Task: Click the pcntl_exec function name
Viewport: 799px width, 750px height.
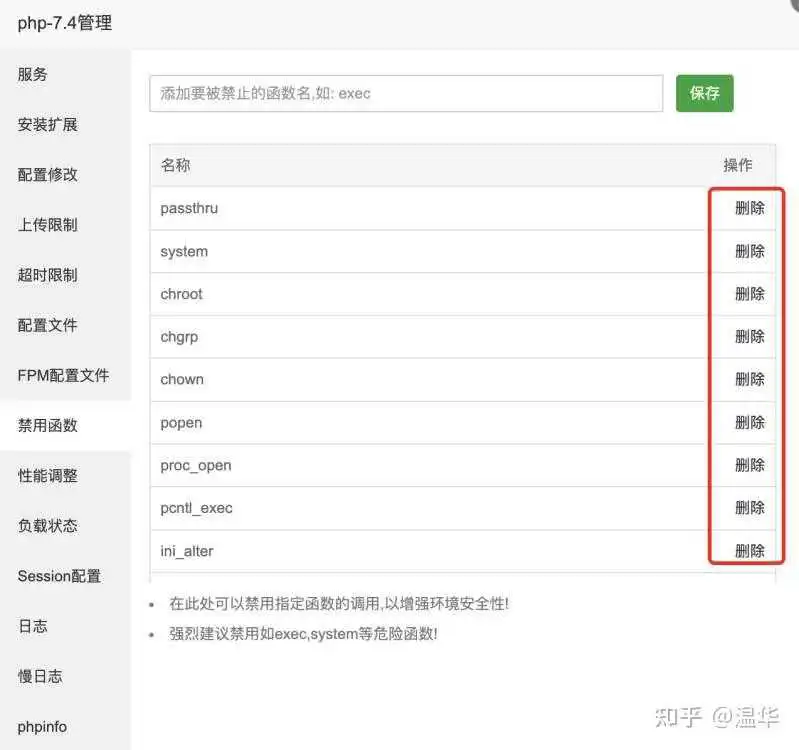Action: 196,508
